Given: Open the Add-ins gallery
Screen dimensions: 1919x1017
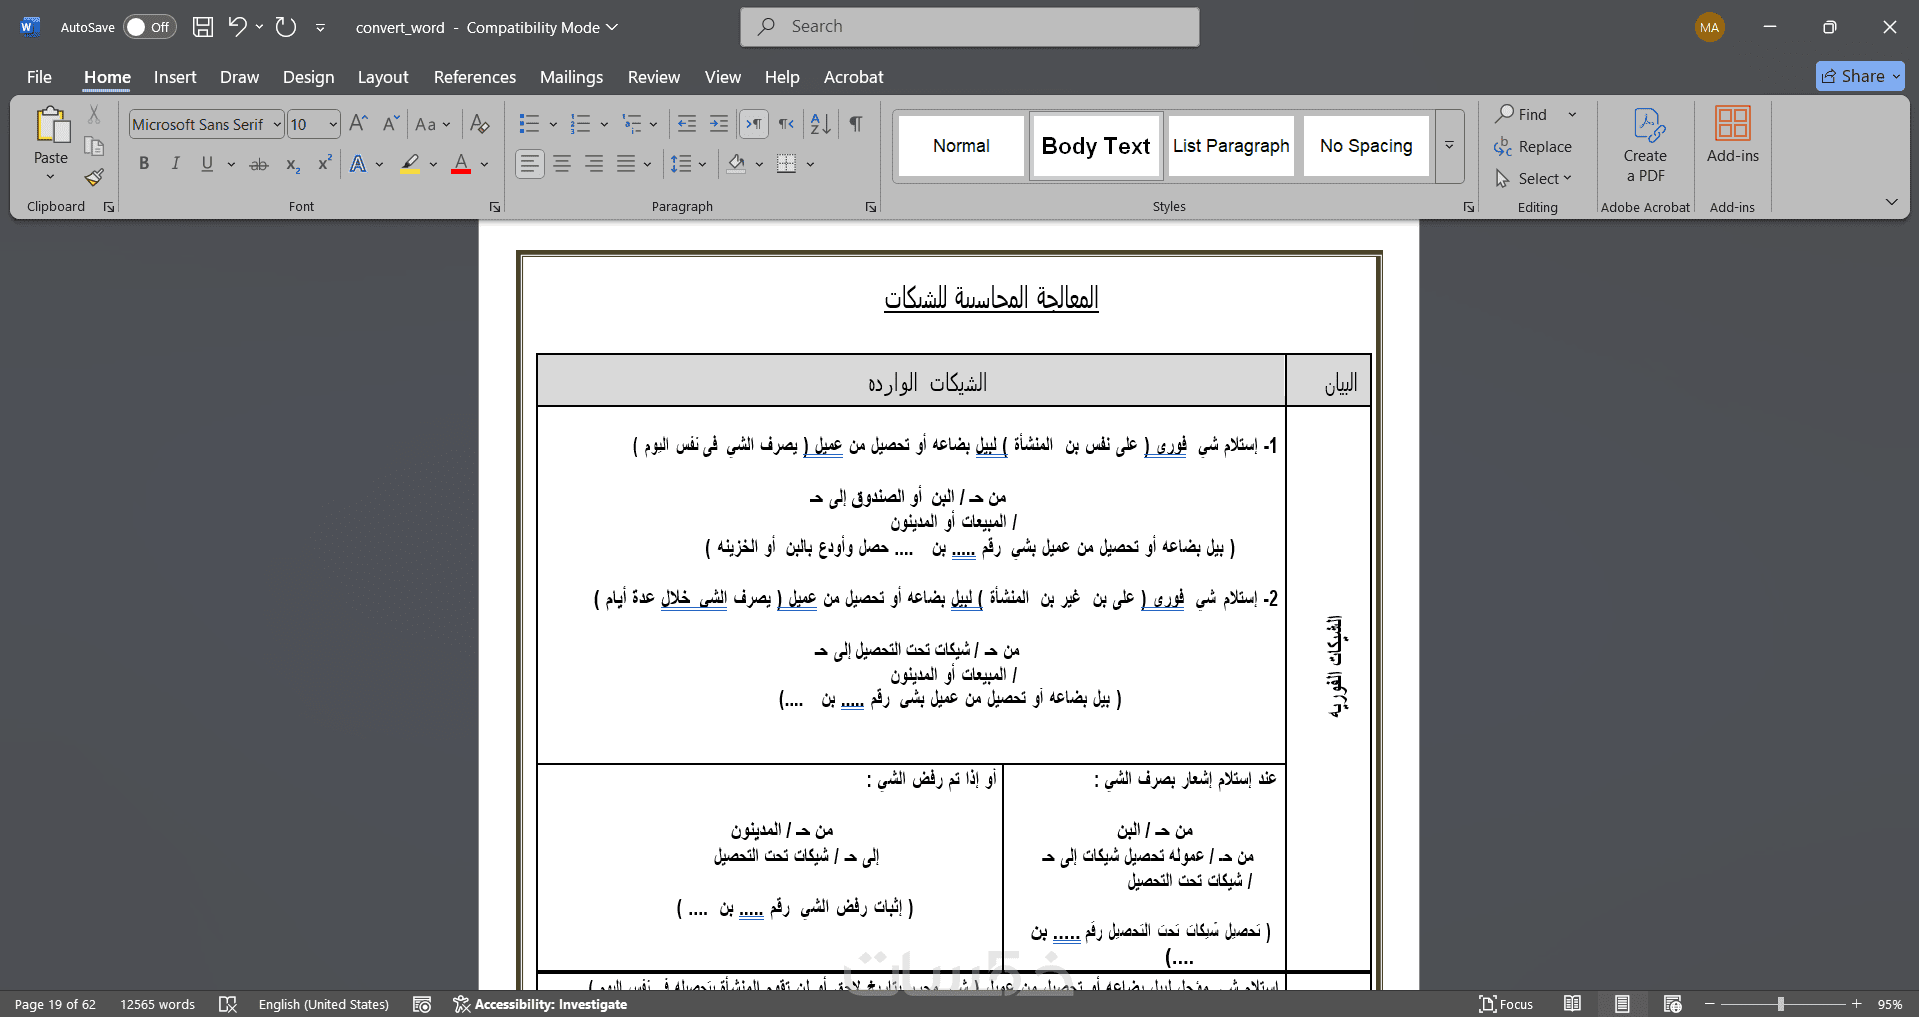Looking at the screenshot, I should [x=1733, y=135].
